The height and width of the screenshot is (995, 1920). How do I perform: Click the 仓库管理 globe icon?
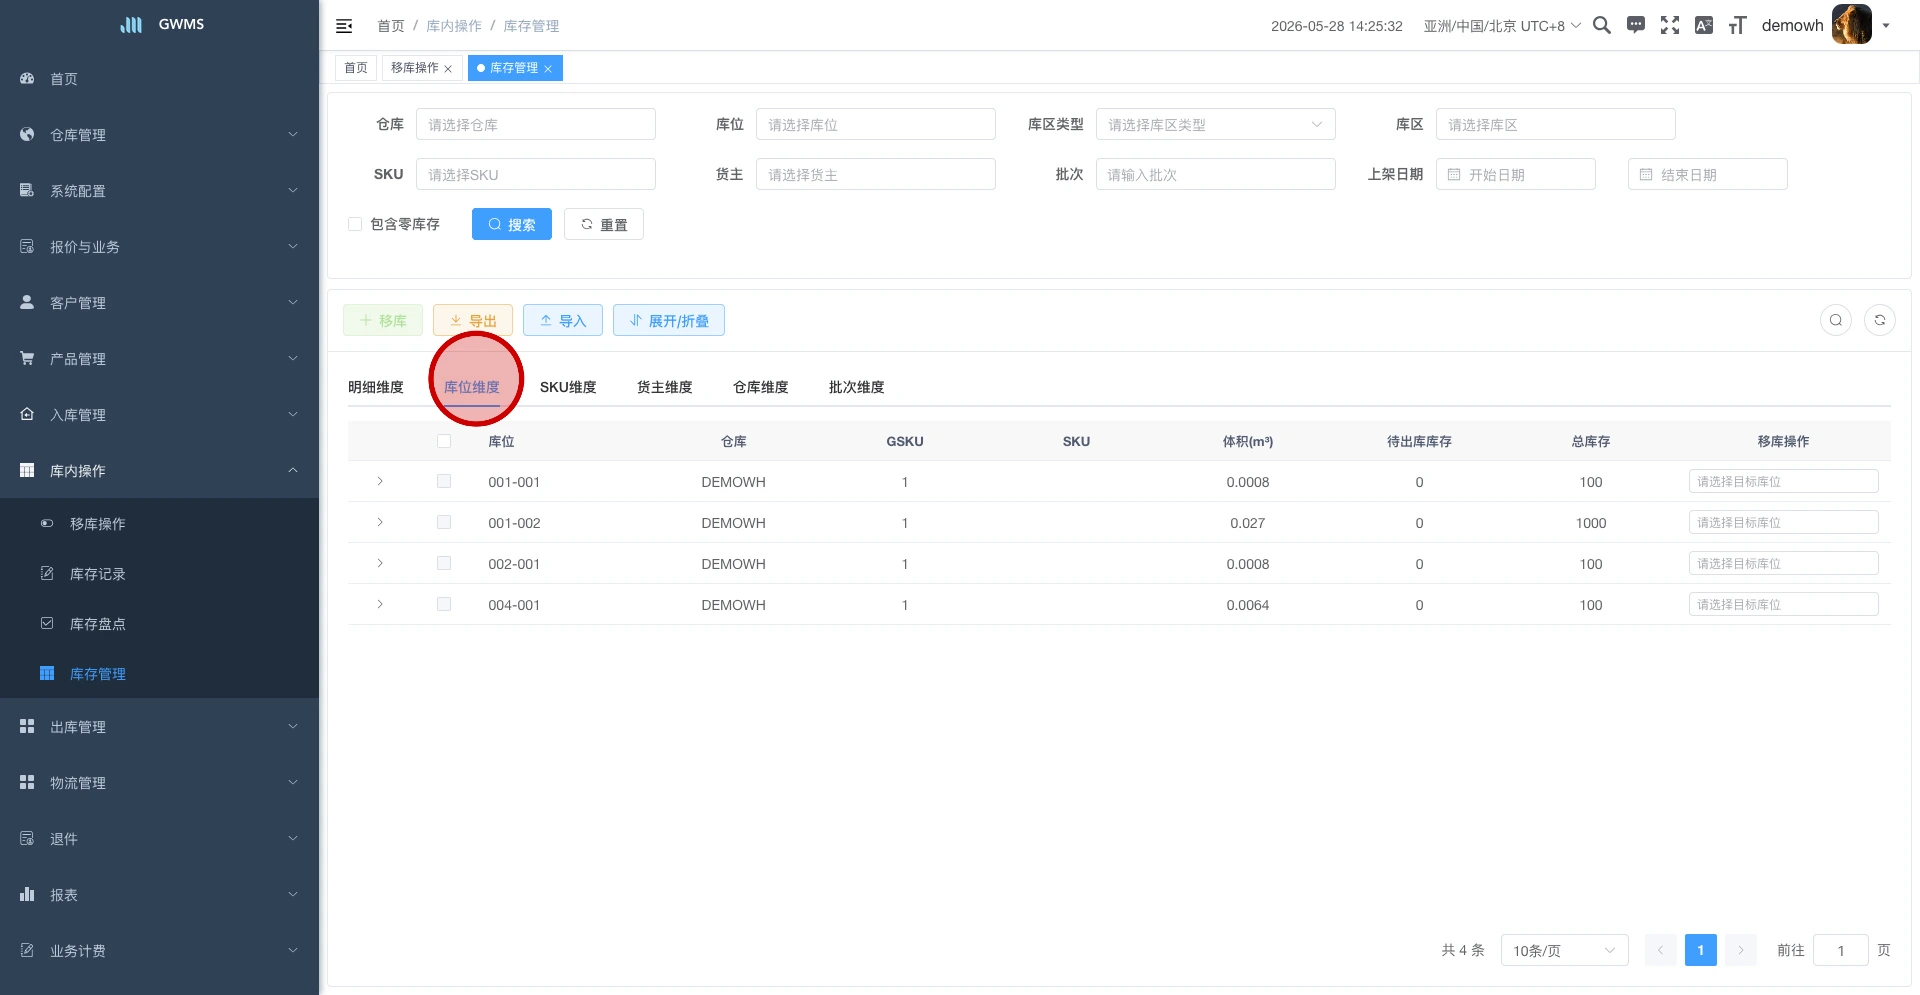coord(27,134)
